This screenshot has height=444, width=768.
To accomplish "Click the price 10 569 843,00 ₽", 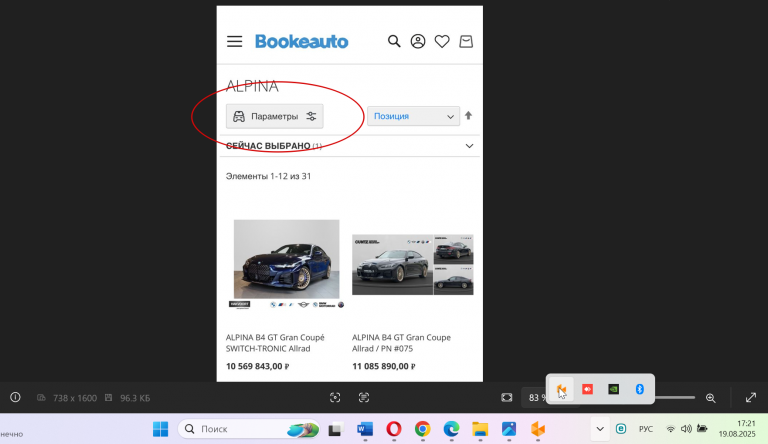I will pyautogui.click(x=258, y=366).
